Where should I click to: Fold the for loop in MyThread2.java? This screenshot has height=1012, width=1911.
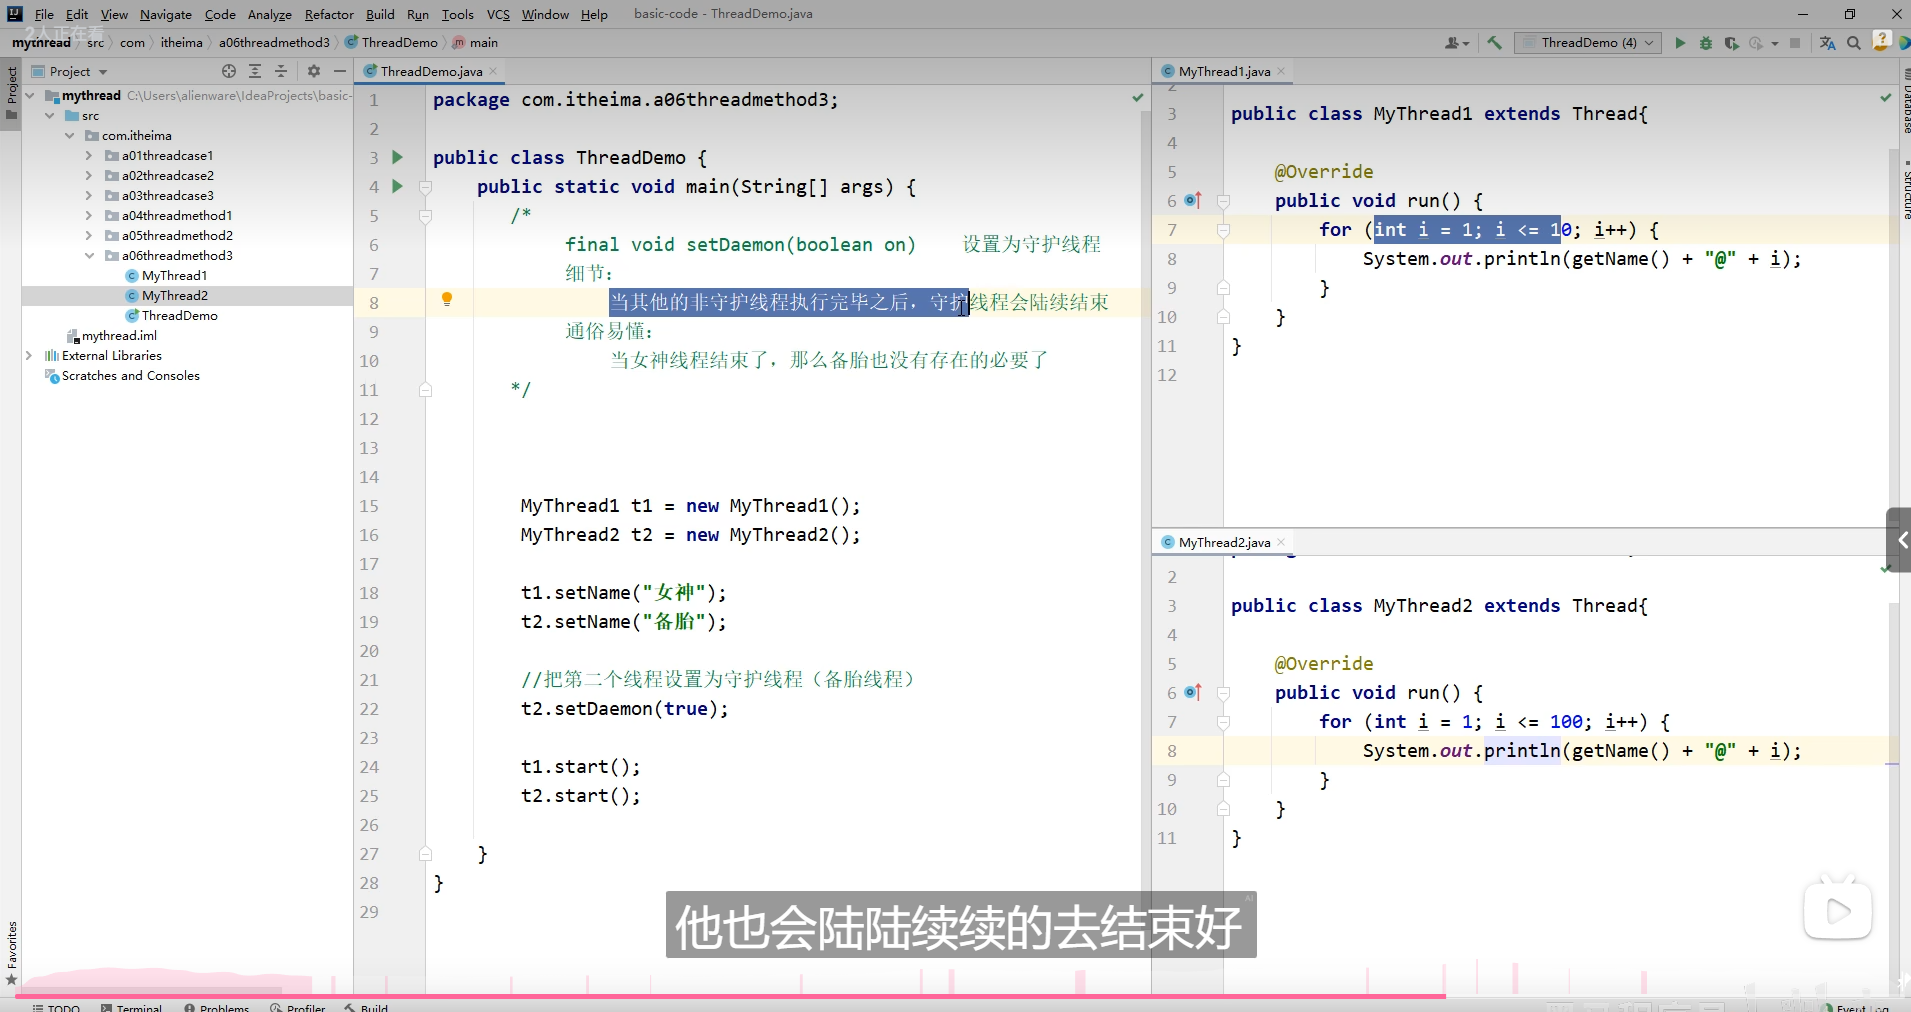click(x=1223, y=722)
